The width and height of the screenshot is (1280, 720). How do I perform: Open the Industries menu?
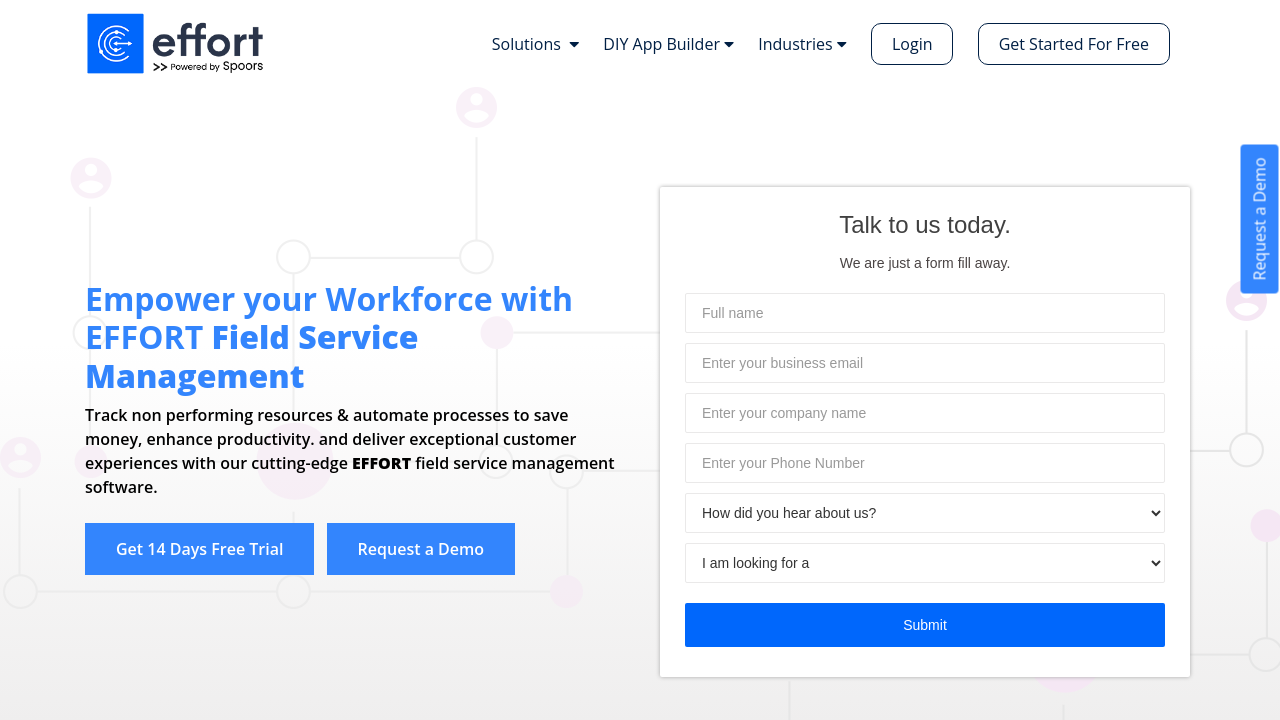click(802, 44)
